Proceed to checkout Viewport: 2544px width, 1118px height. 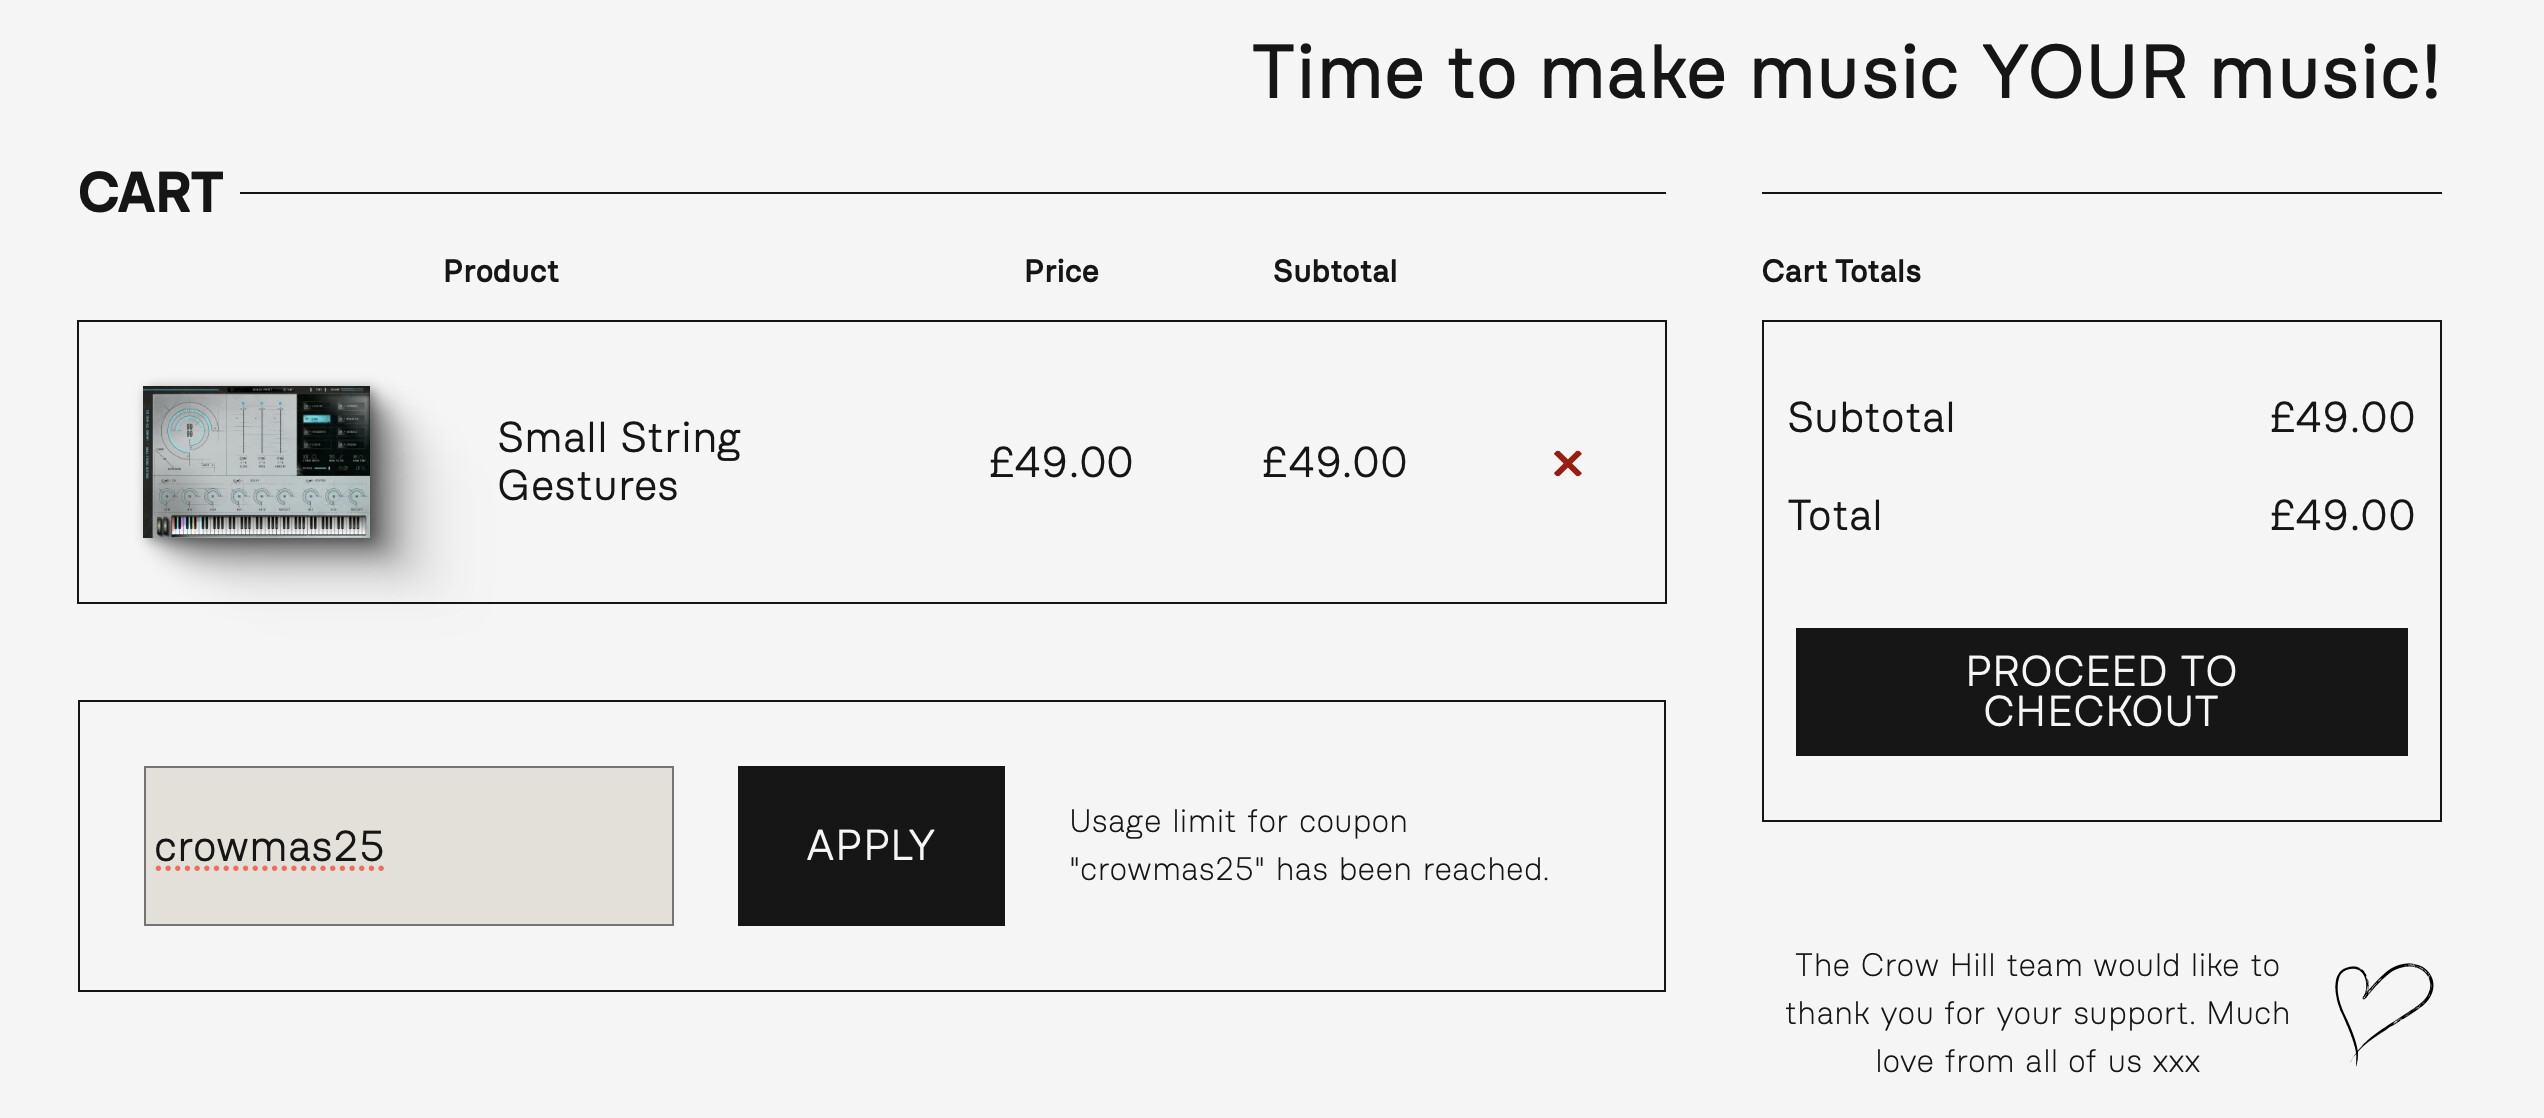tap(2101, 691)
